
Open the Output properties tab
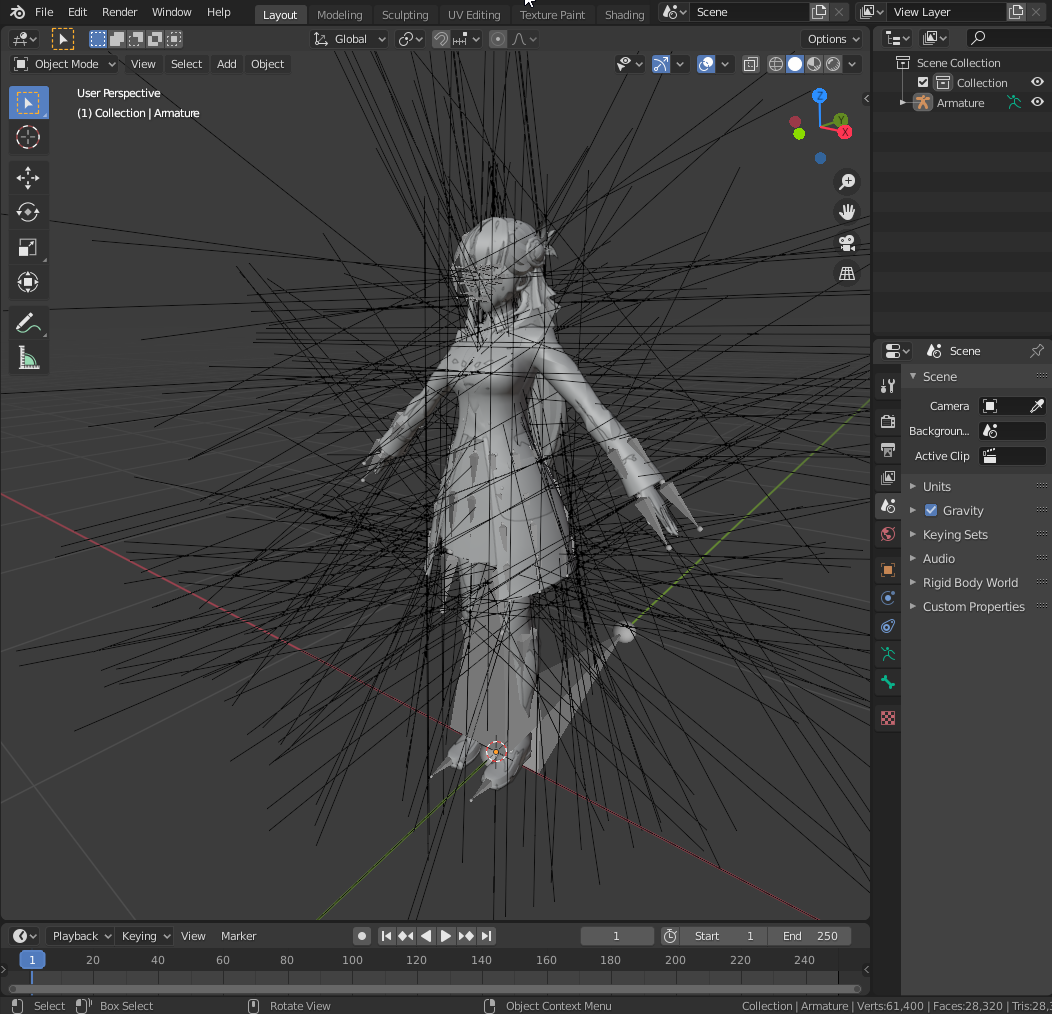coord(888,450)
